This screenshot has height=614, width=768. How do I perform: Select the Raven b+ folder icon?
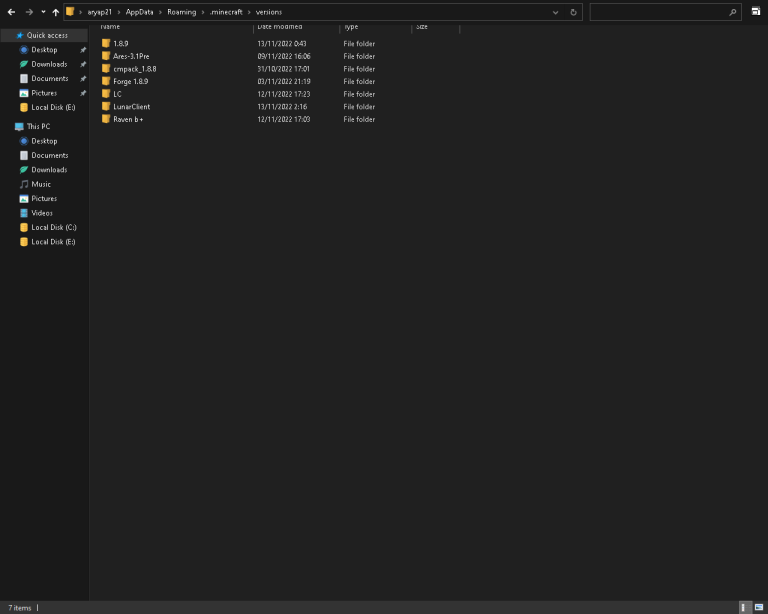[x=106, y=119]
